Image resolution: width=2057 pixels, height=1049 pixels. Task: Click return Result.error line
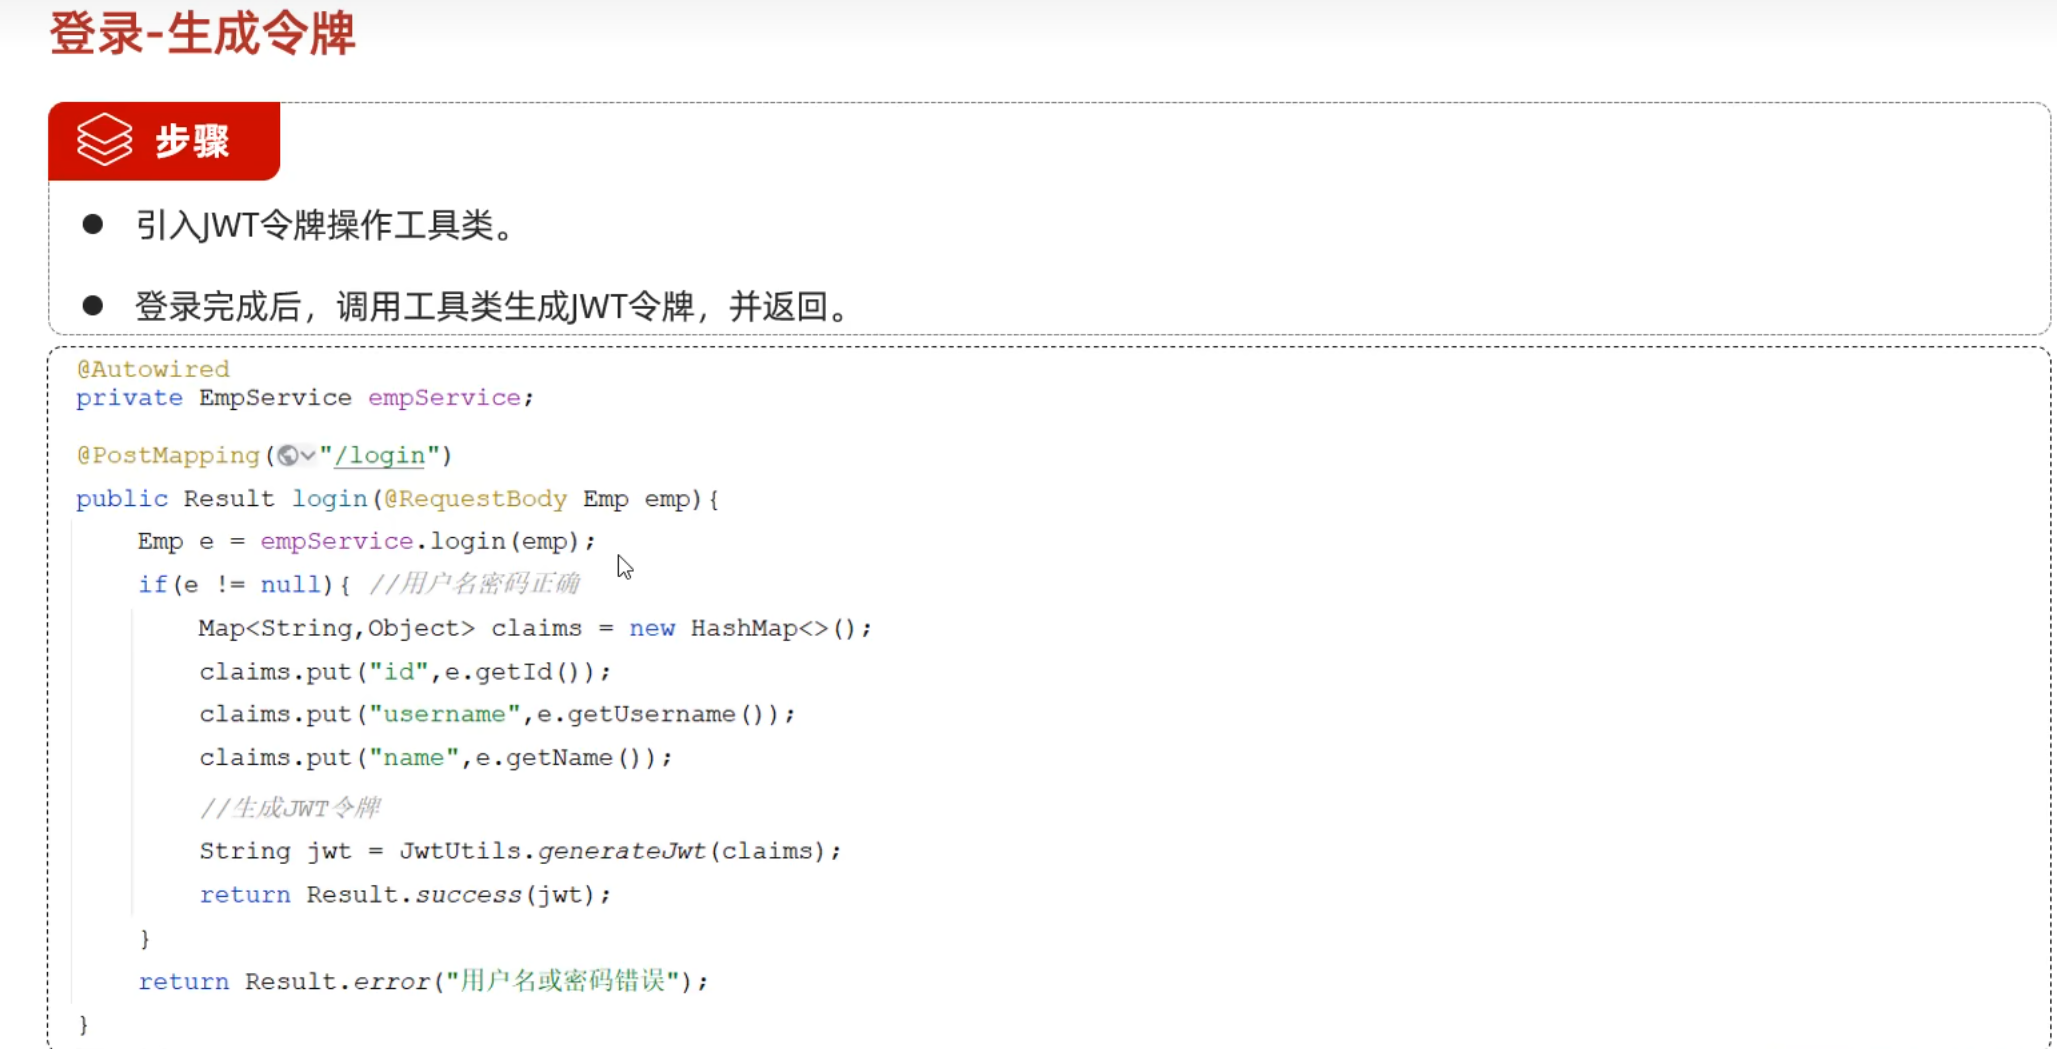click(x=423, y=982)
